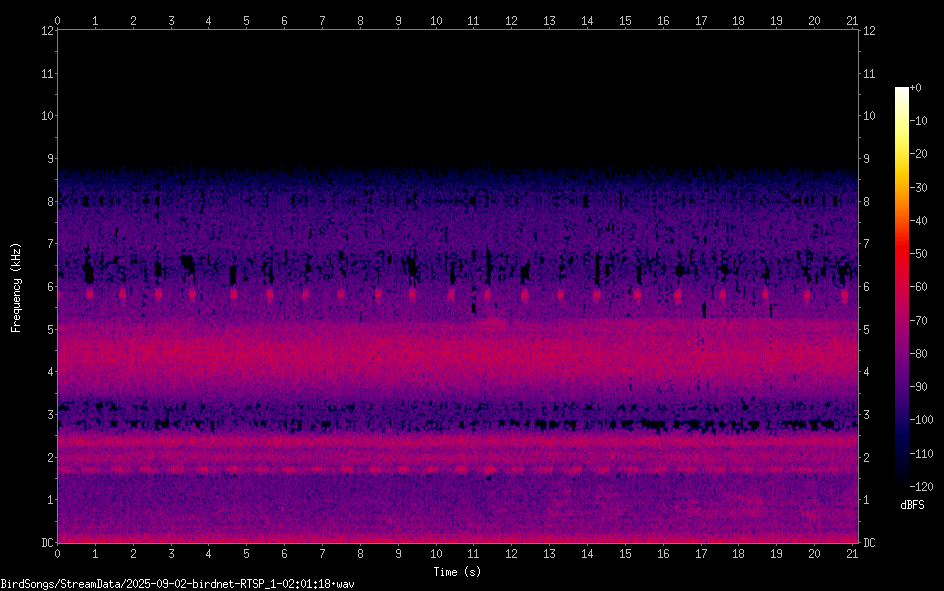Click the "Frequency (kHz)" axis title

16,288
